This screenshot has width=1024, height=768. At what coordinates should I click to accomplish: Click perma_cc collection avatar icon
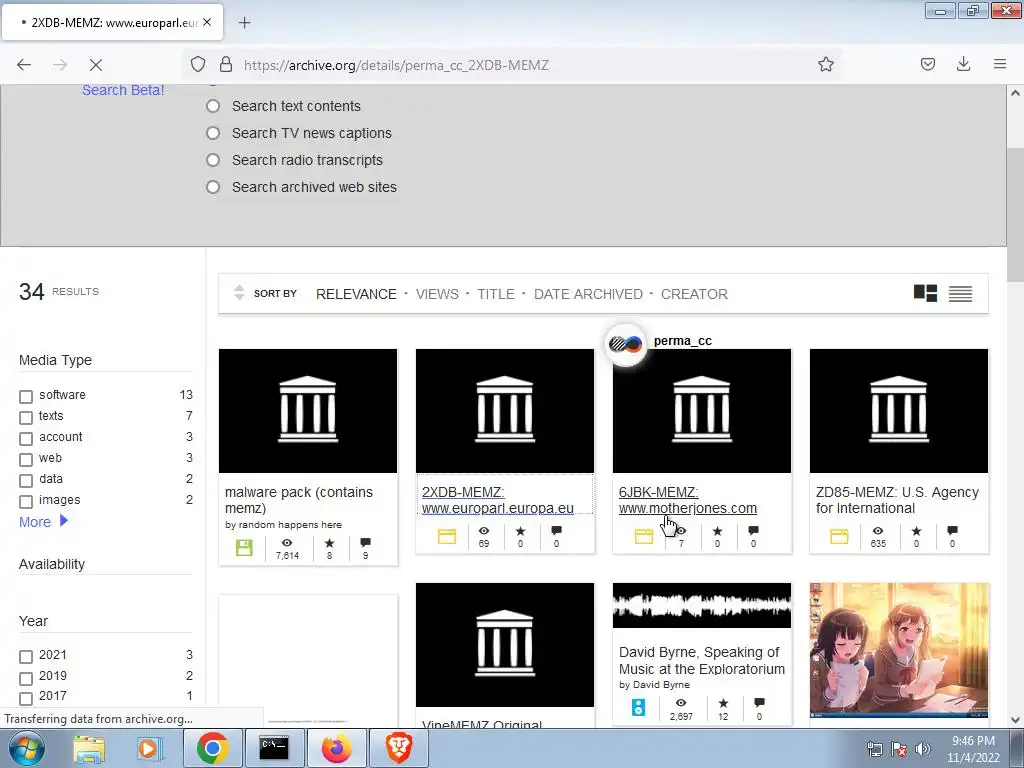[x=625, y=344]
